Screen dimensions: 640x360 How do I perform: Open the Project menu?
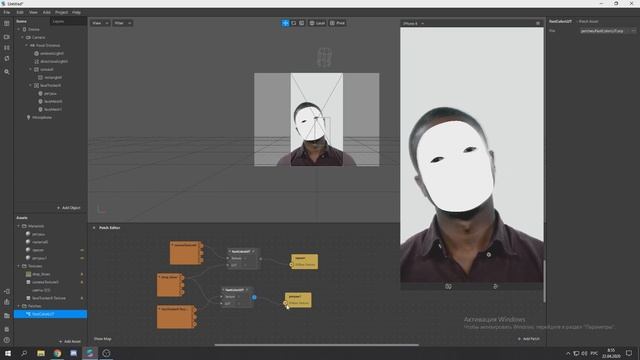62,12
